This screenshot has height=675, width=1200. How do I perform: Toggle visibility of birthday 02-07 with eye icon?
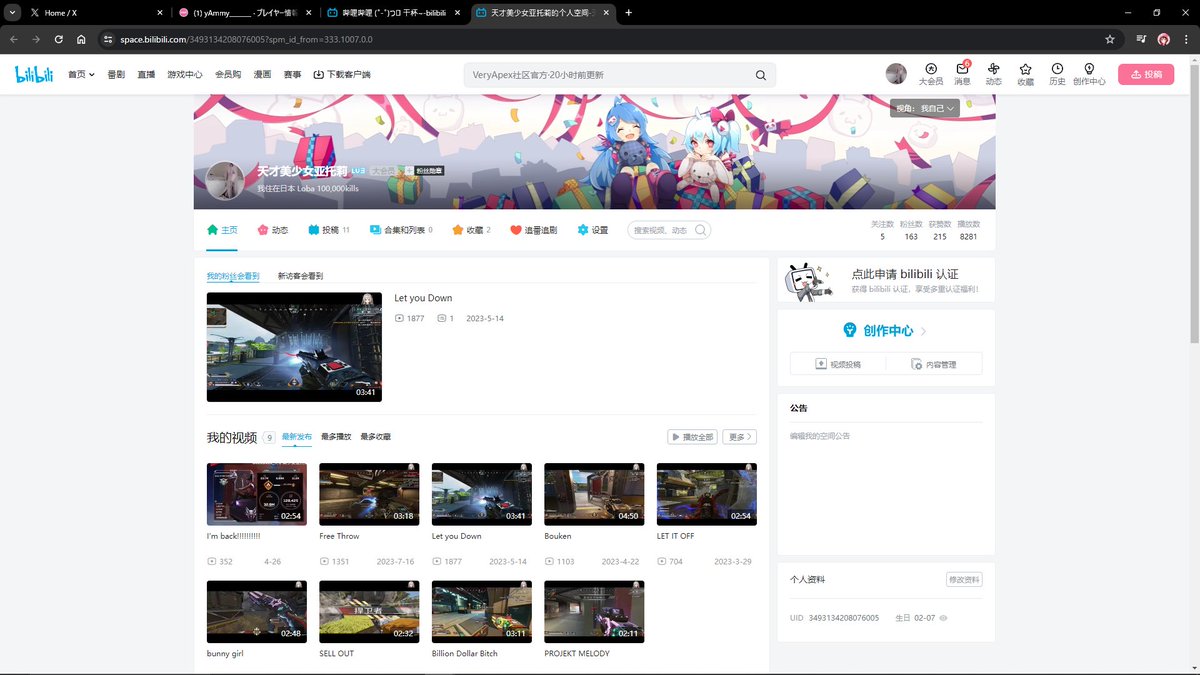(943, 617)
